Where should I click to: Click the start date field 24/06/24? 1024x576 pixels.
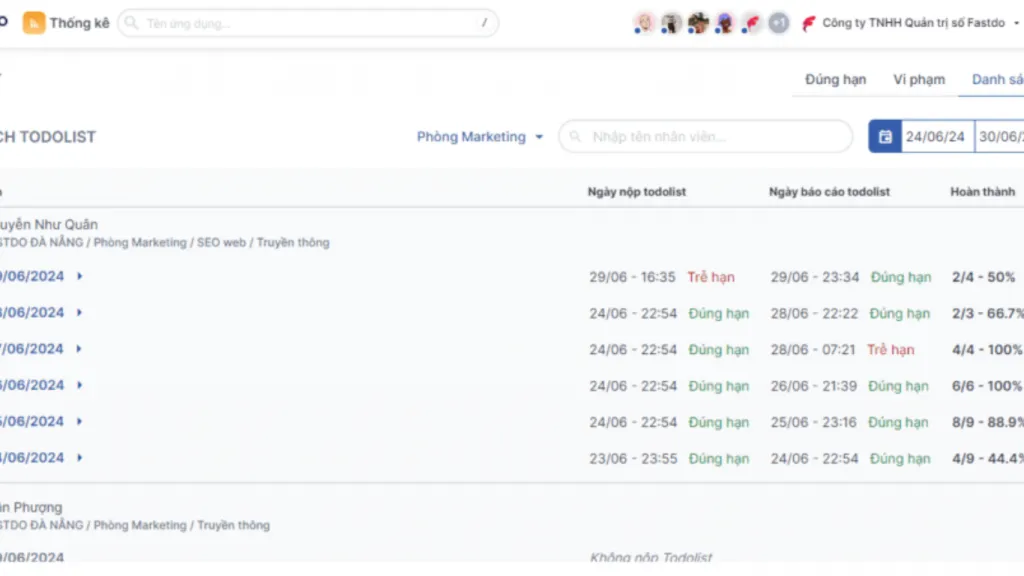[935, 136]
